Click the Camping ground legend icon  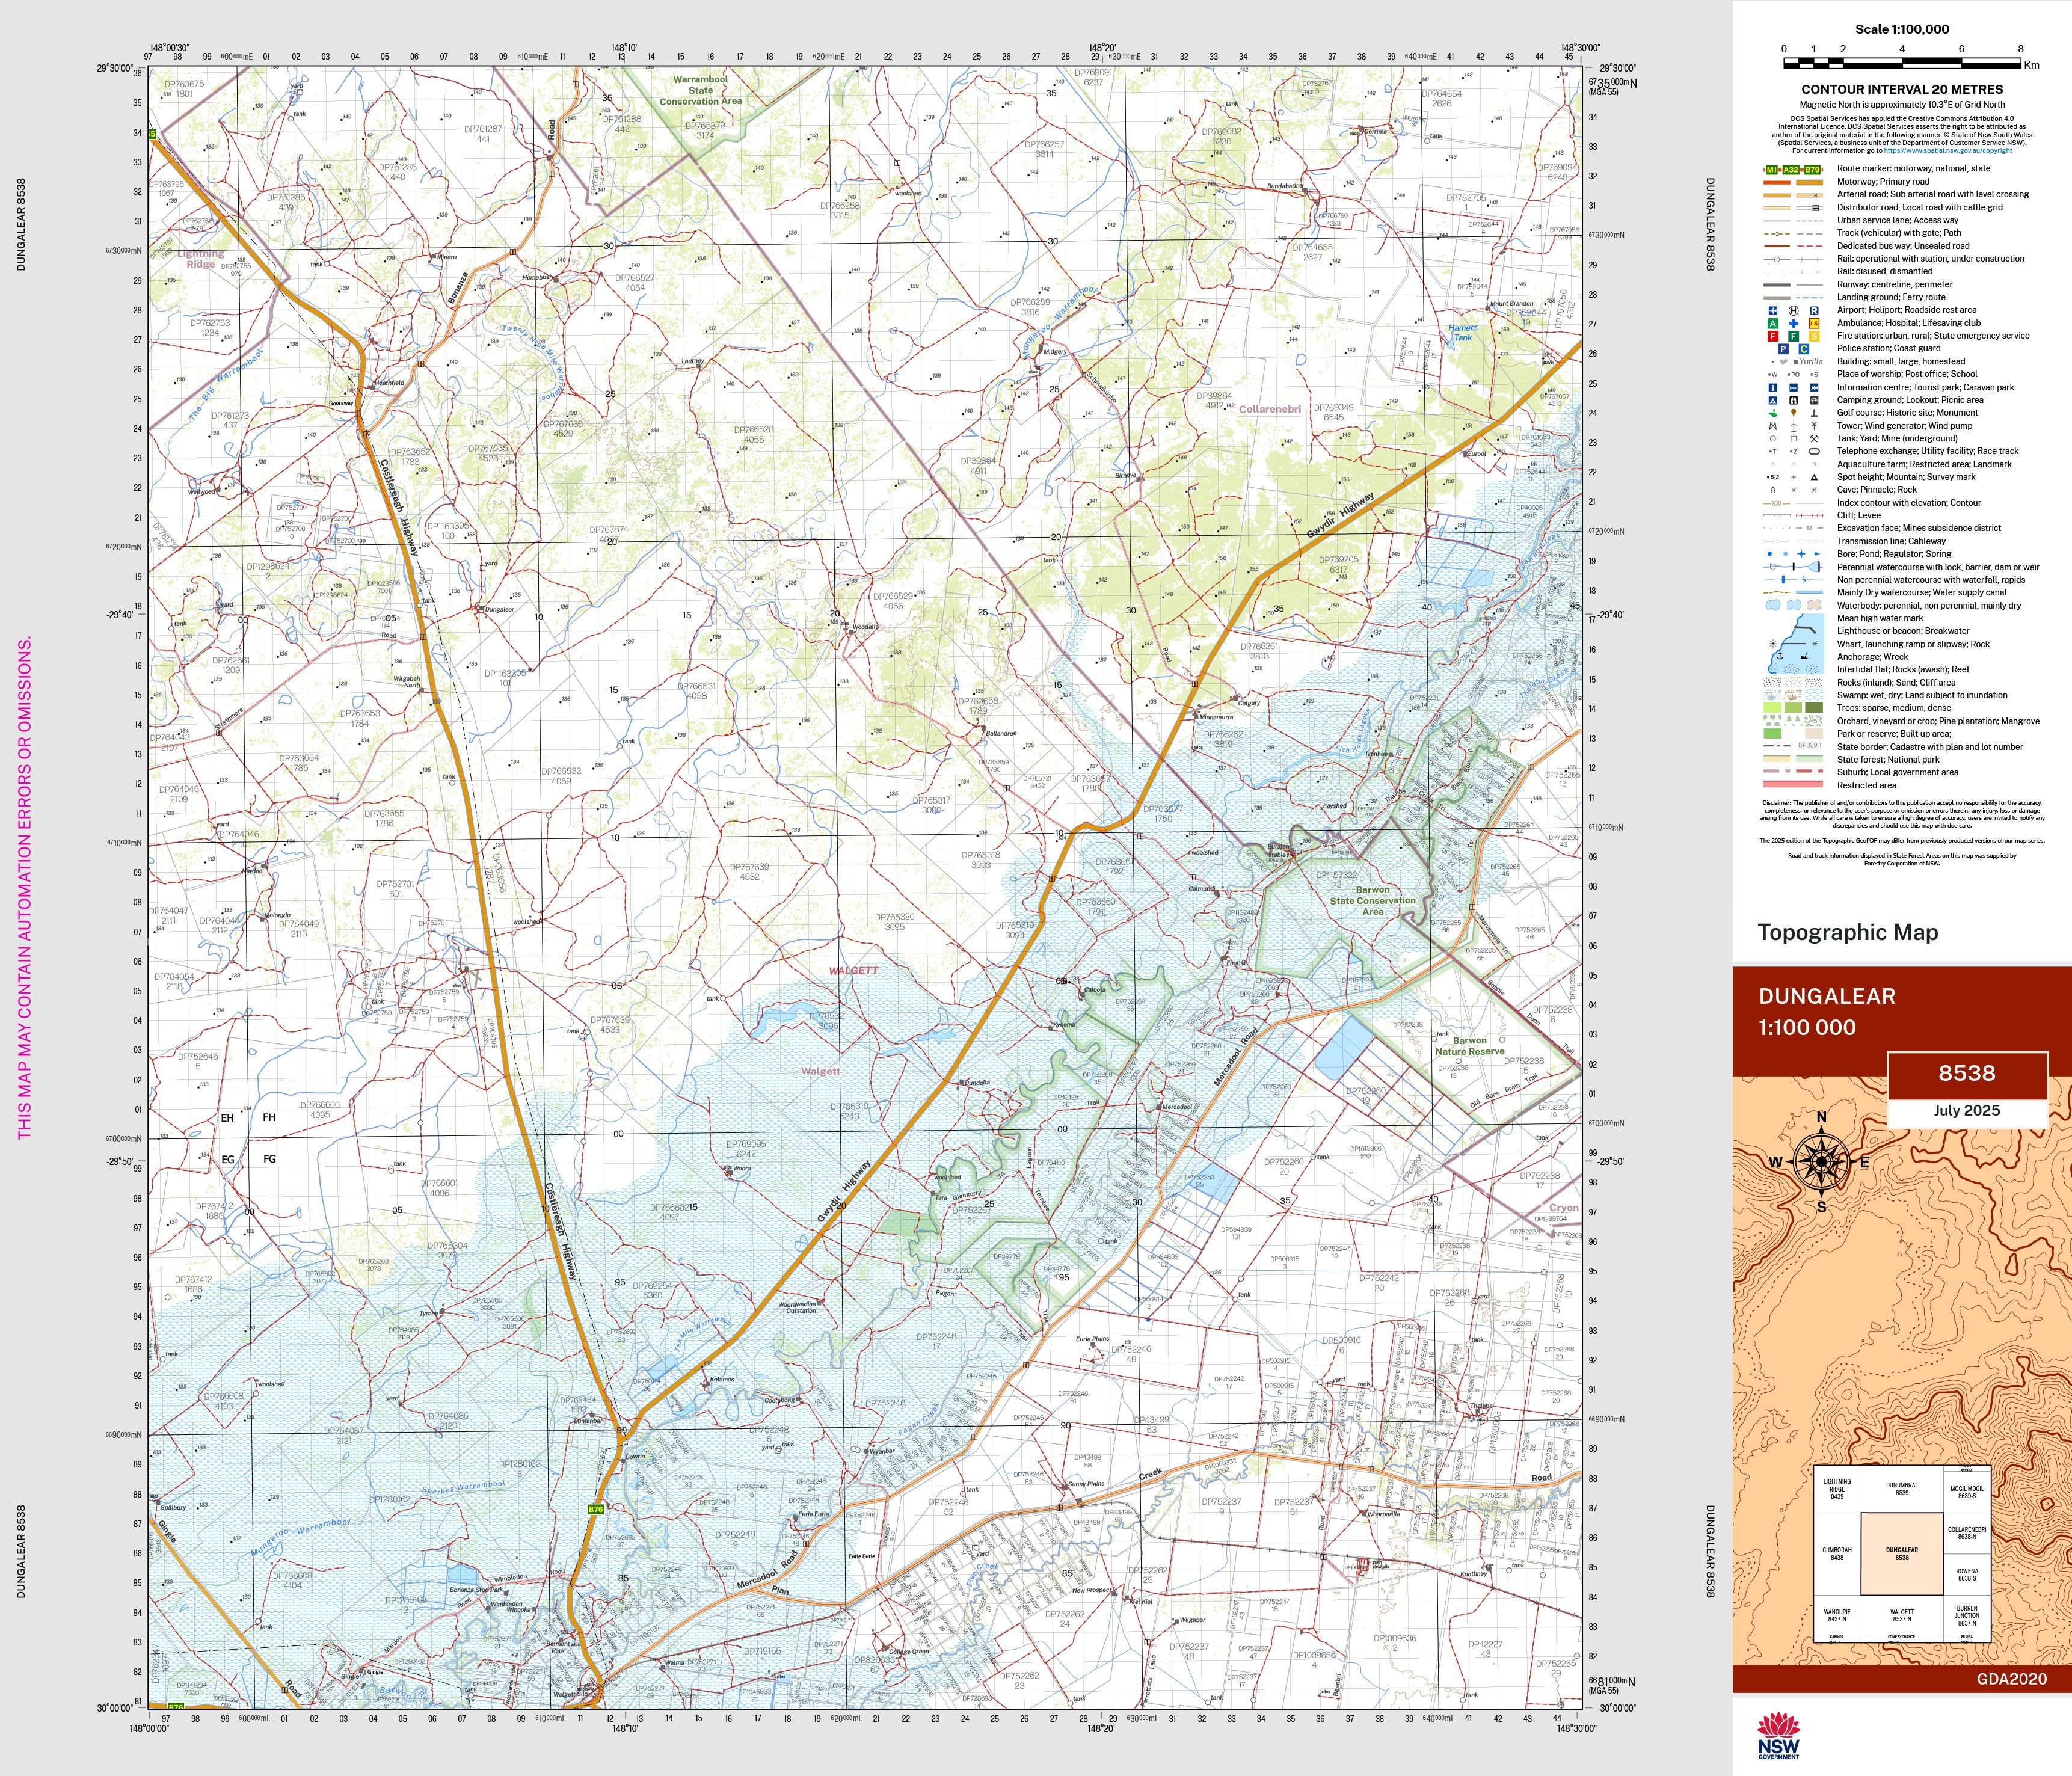point(1773,400)
